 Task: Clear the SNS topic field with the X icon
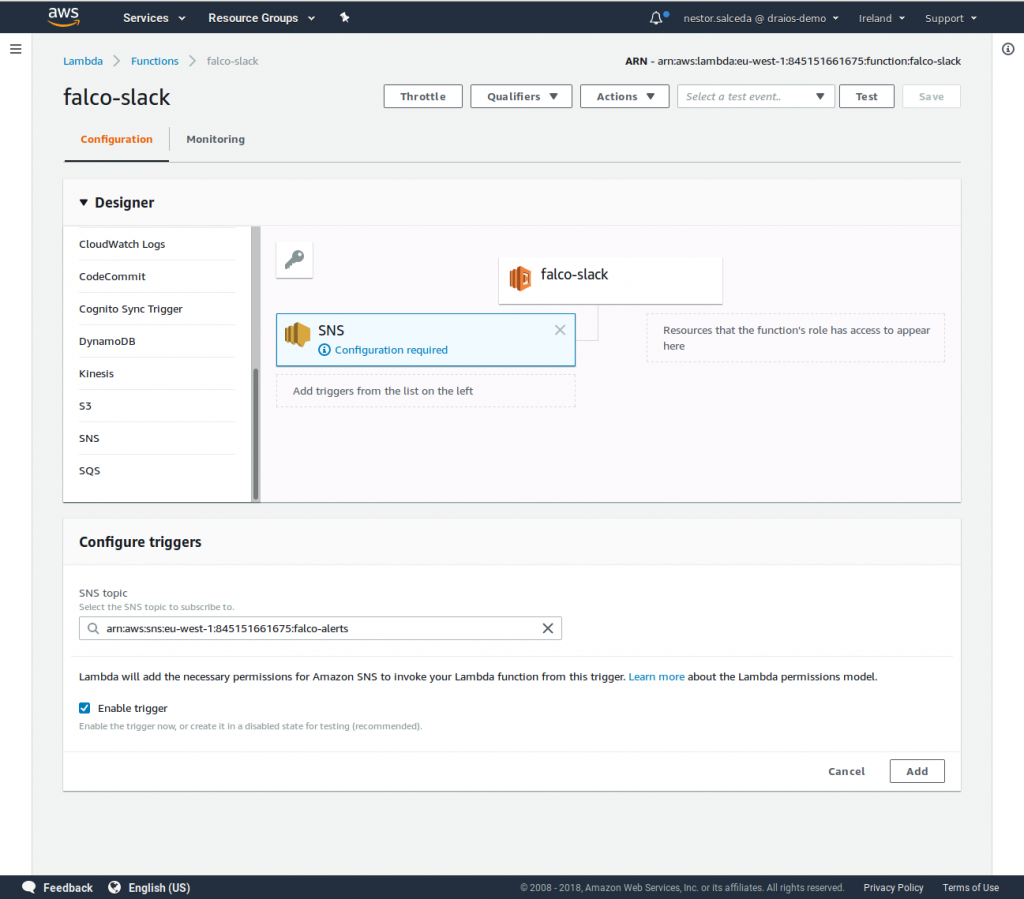(x=548, y=628)
